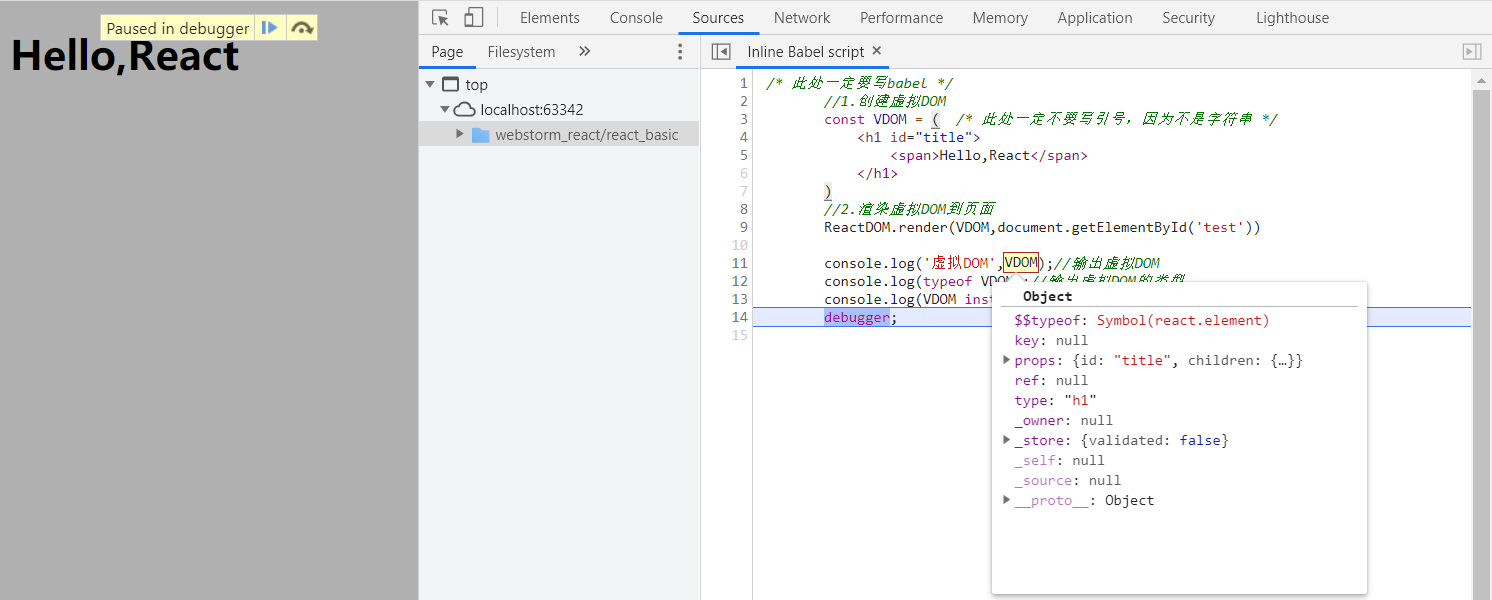Click the Object header in the tooltip
Image resolution: width=1492 pixels, height=600 pixels.
[1047, 296]
